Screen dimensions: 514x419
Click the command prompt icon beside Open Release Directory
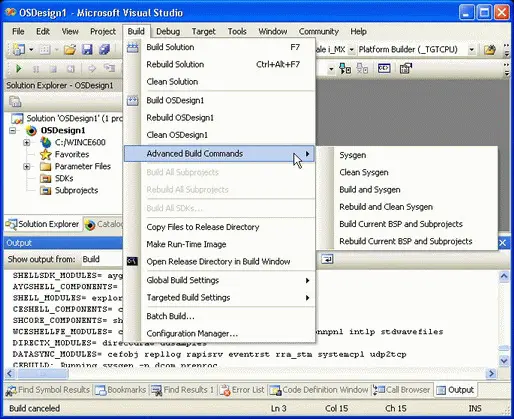(132, 261)
